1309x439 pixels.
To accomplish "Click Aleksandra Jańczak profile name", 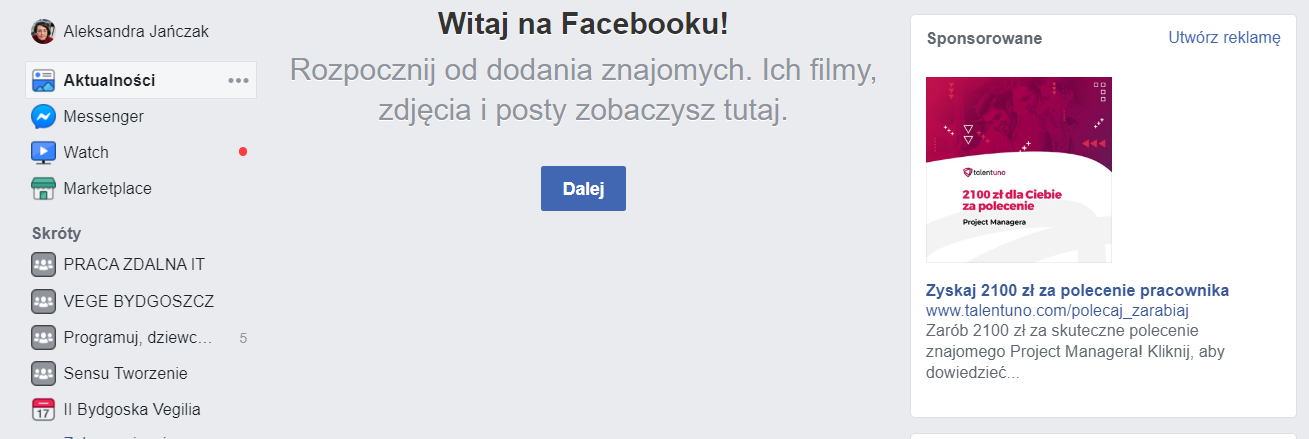I will pos(136,32).
